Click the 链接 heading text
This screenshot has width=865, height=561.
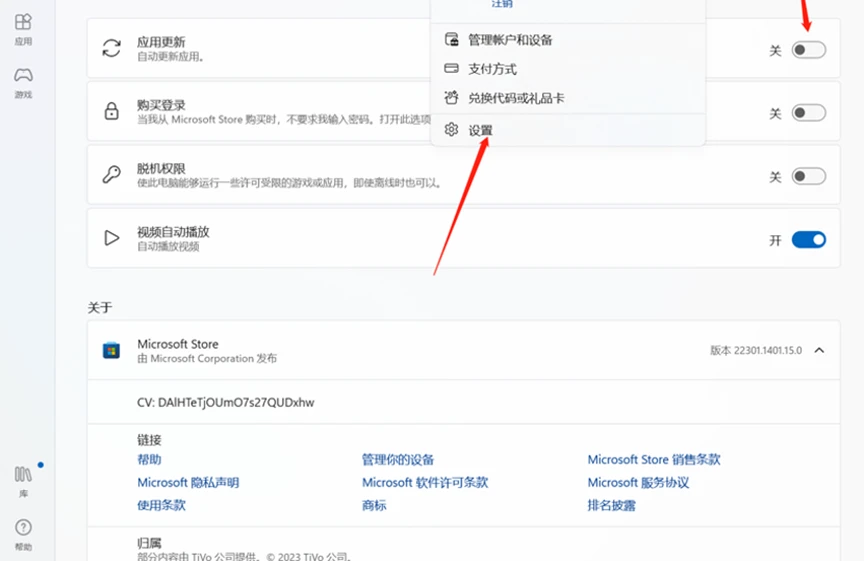click(149, 440)
